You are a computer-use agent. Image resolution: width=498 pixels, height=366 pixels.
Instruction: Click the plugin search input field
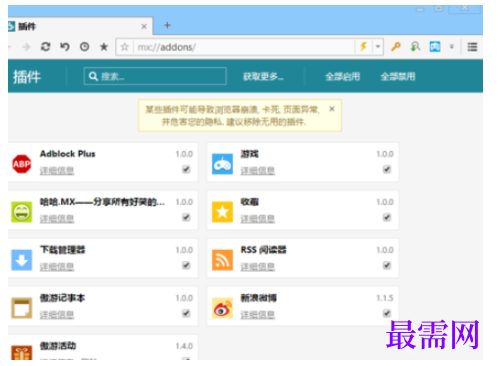pyautogui.click(x=155, y=76)
